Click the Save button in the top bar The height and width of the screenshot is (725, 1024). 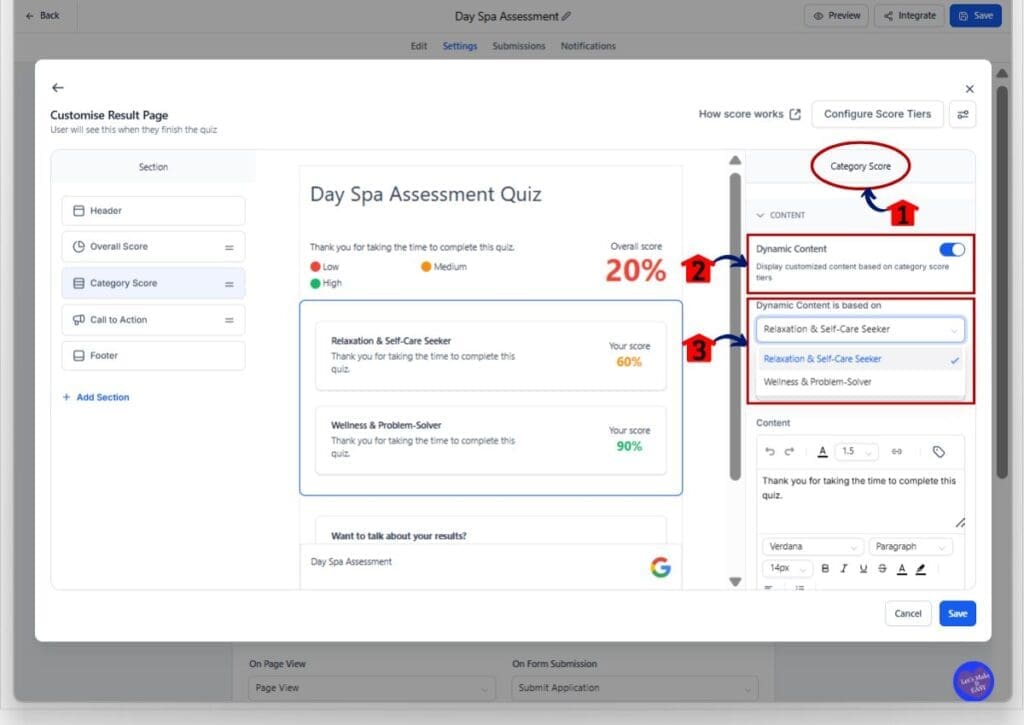[x=976, y=16]
